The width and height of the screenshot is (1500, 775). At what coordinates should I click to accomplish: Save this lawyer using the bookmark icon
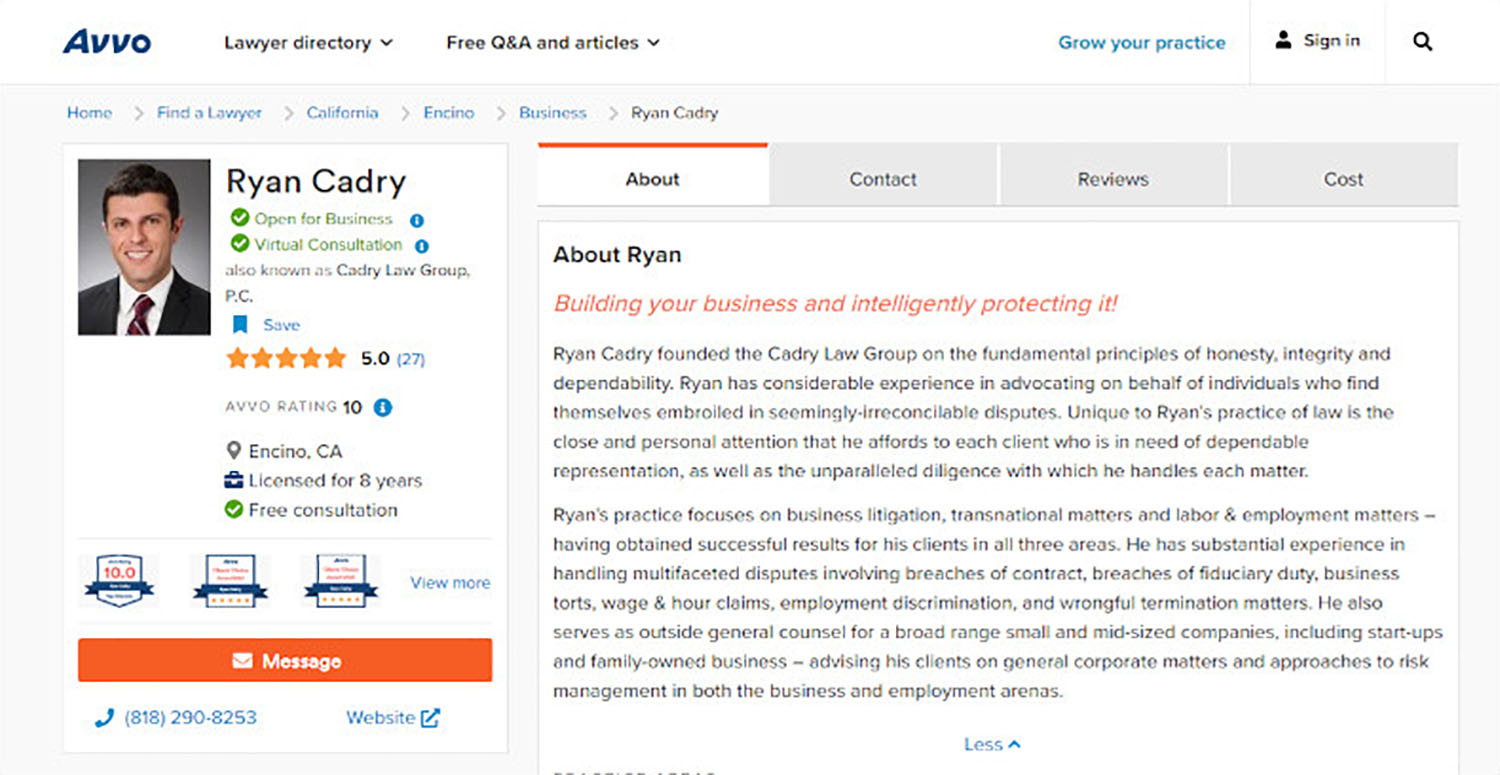[240, 324]
